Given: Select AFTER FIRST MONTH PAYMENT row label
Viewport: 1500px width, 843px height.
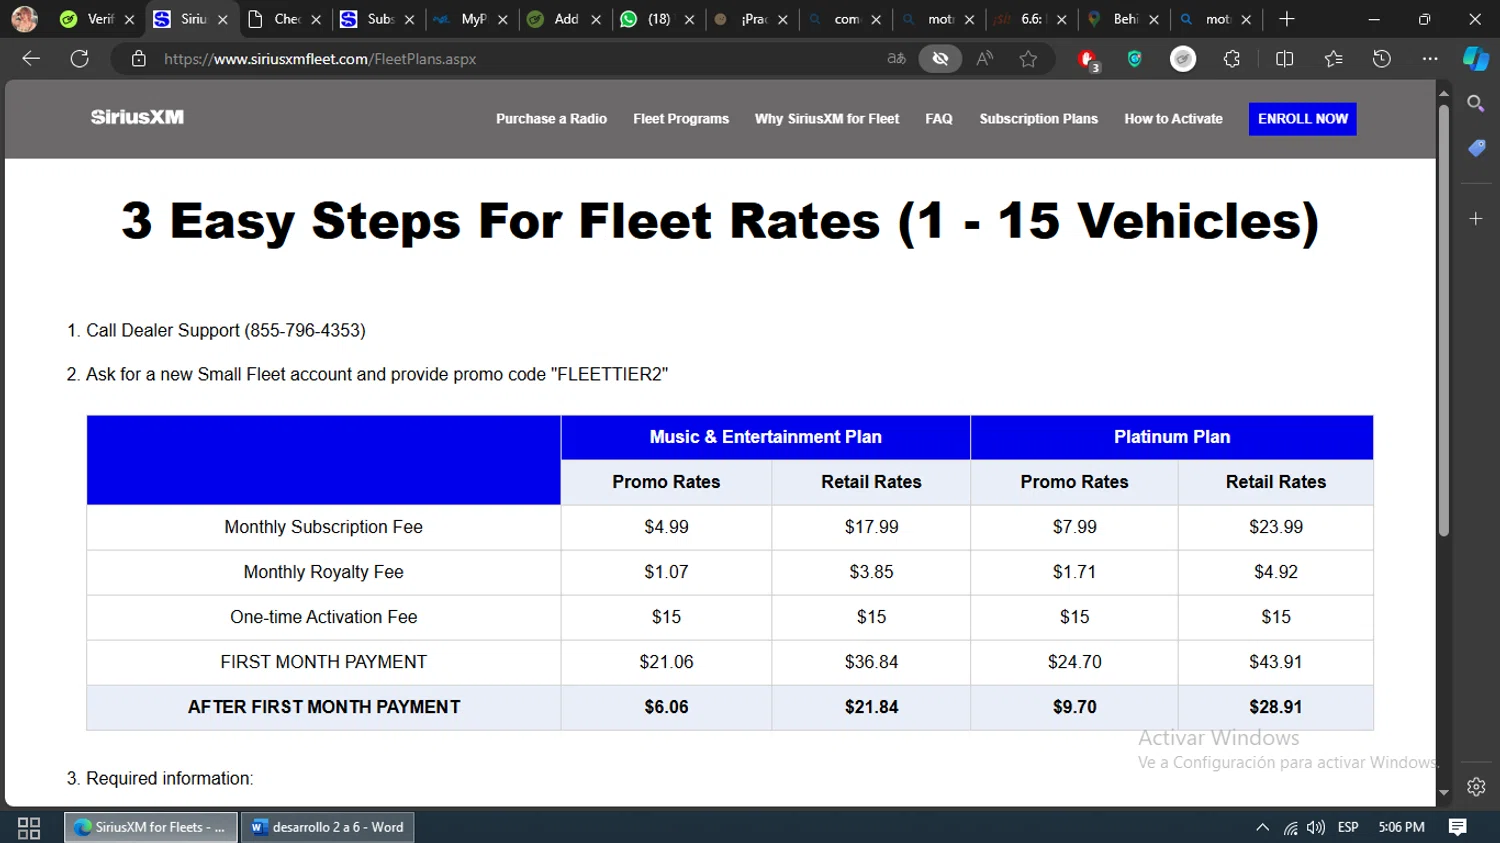Looking at the screenshot, I should 324,707.
